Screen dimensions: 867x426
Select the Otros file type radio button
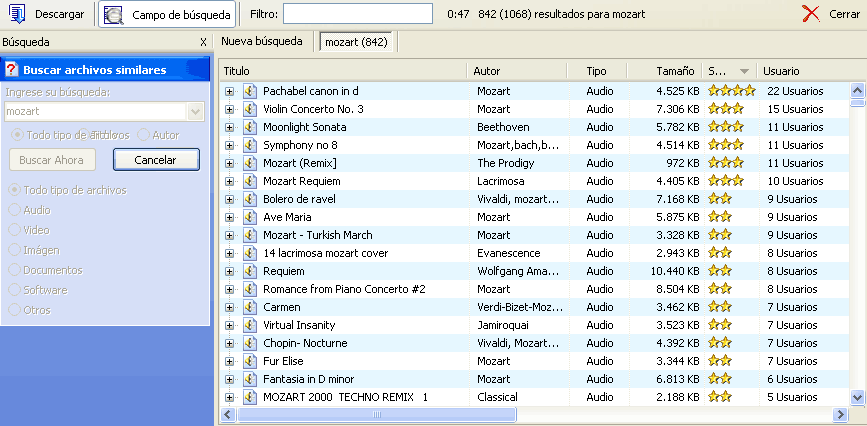tap(14, 310)
